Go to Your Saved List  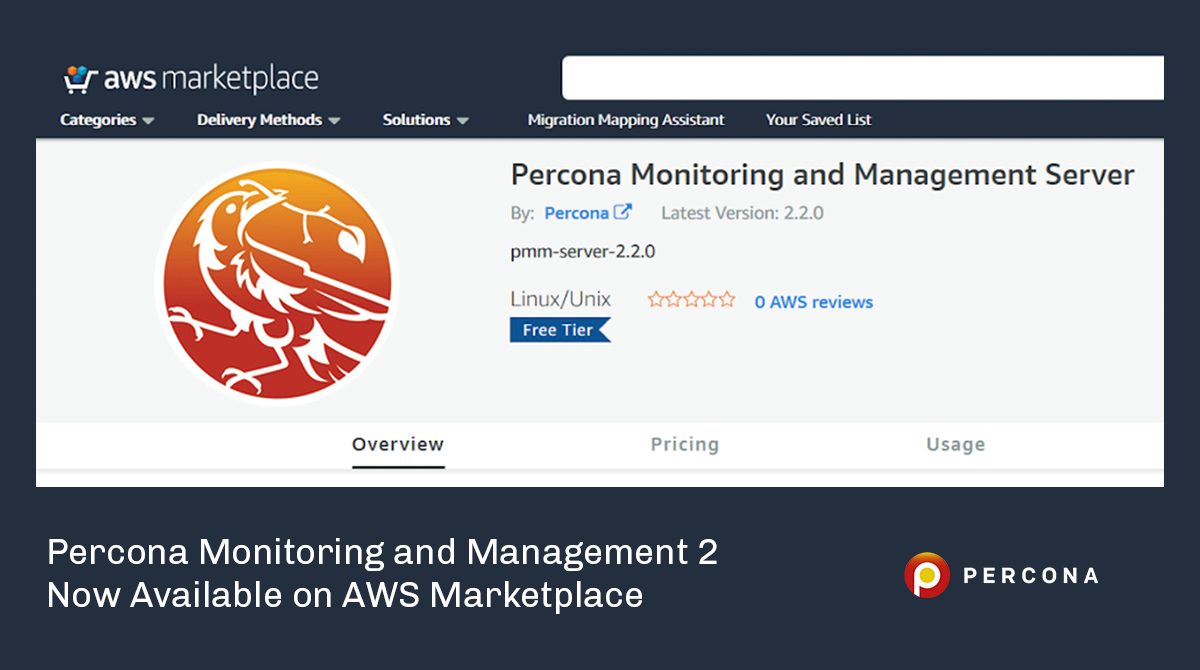[819, 120]
